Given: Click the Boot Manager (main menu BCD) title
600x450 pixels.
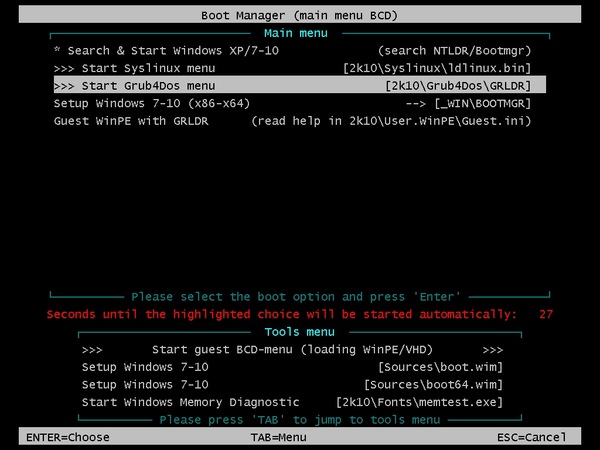Looking at the screenshot, I should [x=300, y=15].
